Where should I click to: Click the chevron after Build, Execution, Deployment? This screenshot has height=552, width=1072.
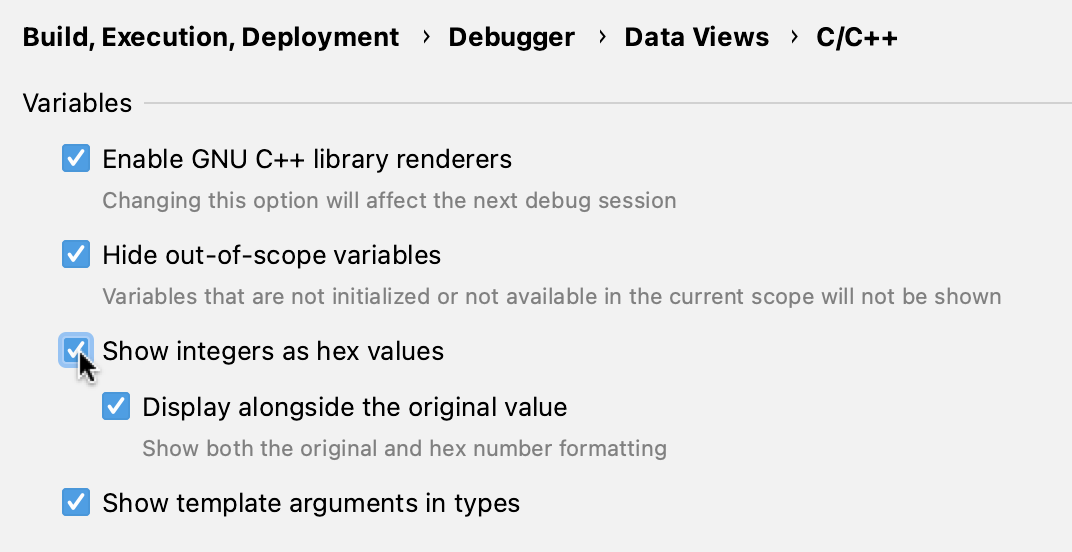click(426, 38)
